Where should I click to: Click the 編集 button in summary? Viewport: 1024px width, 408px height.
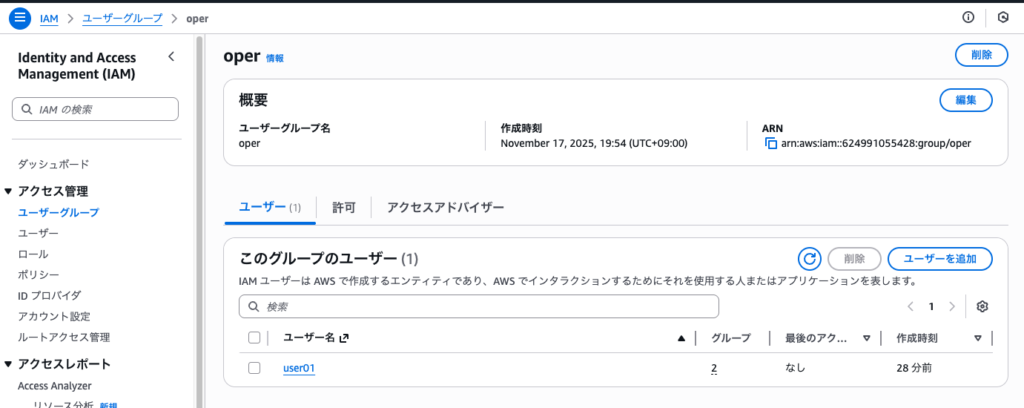[965, 100]
